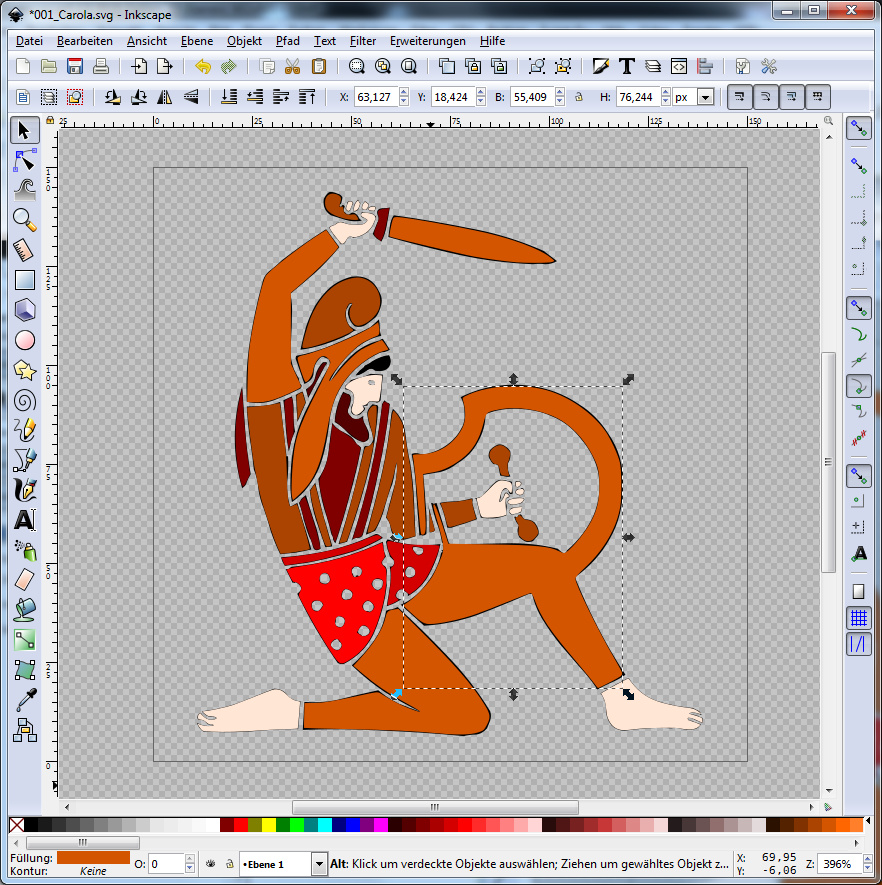
Task: Choose the Star and polygon tool
Action: click(25, 370)
